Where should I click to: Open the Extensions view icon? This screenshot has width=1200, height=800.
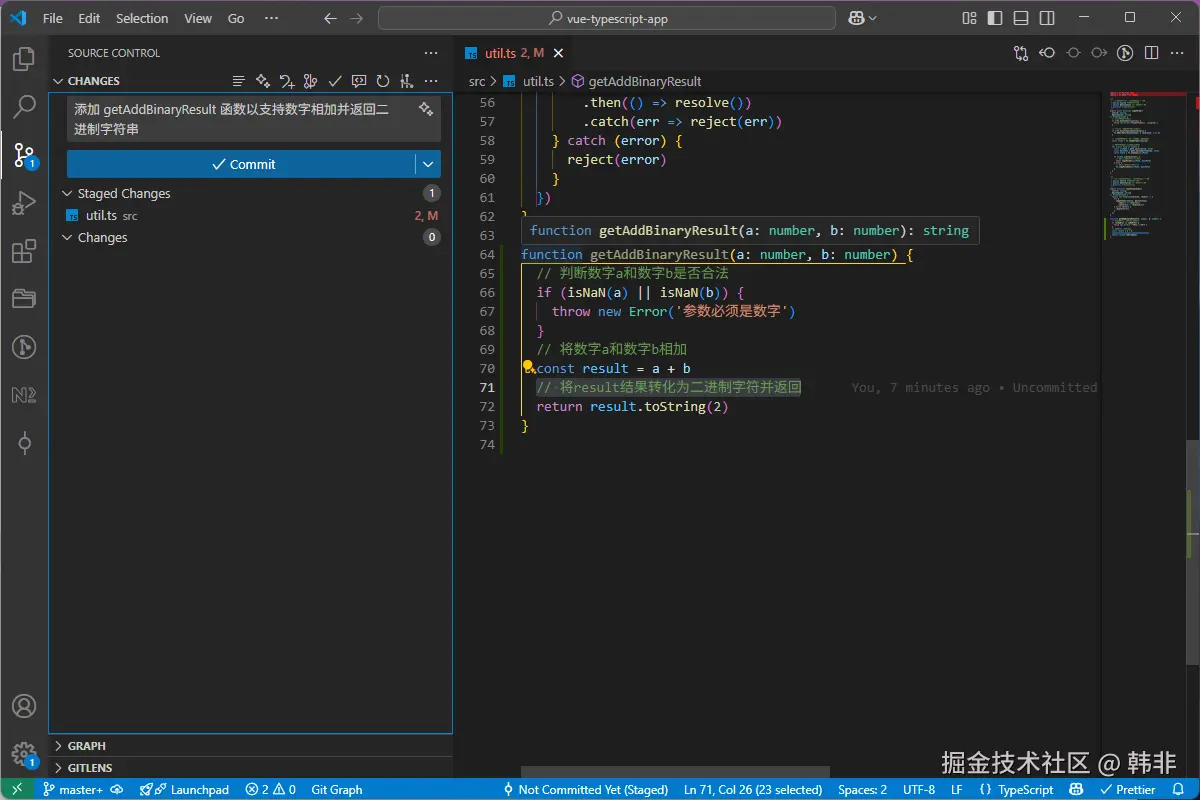[24, 252]
